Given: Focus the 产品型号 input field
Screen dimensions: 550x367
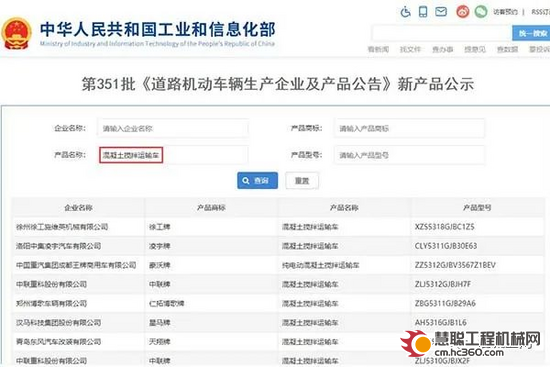Looking at the screenshot, I should tap(409, 155).
